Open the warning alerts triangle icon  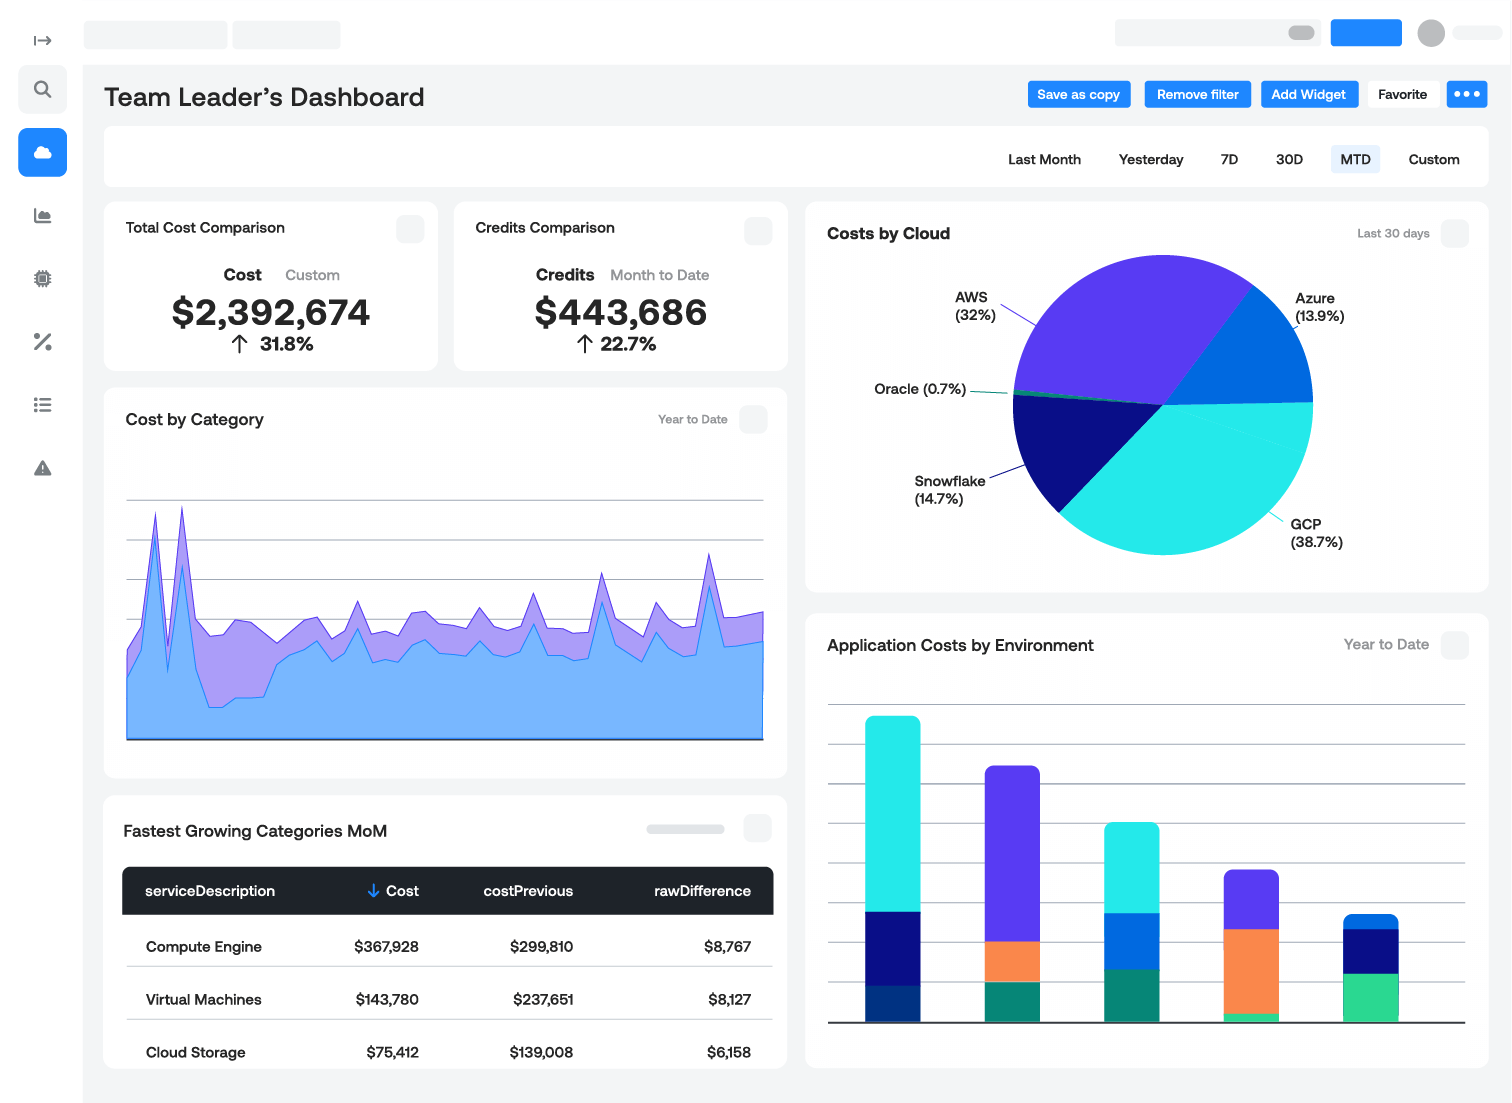42,468
